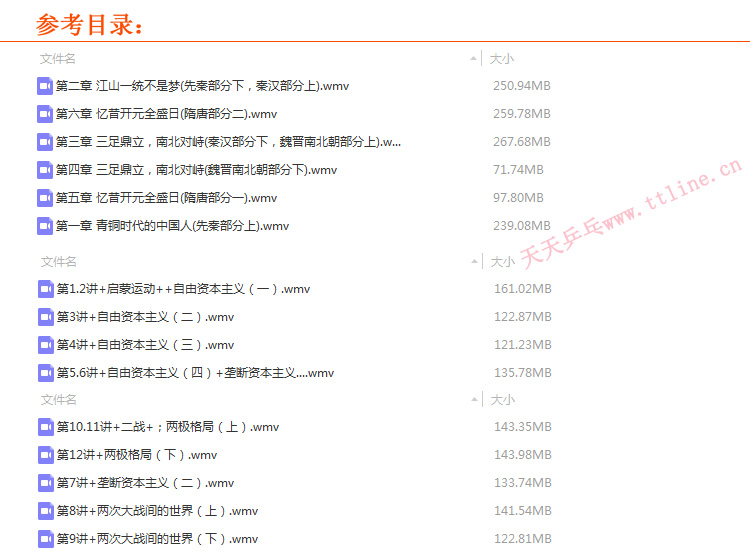Viewport: 750px width, 553px height.
Task: Click video icon of 第4讲+自由资本主义(三) file
Action: tap(45, 345)
